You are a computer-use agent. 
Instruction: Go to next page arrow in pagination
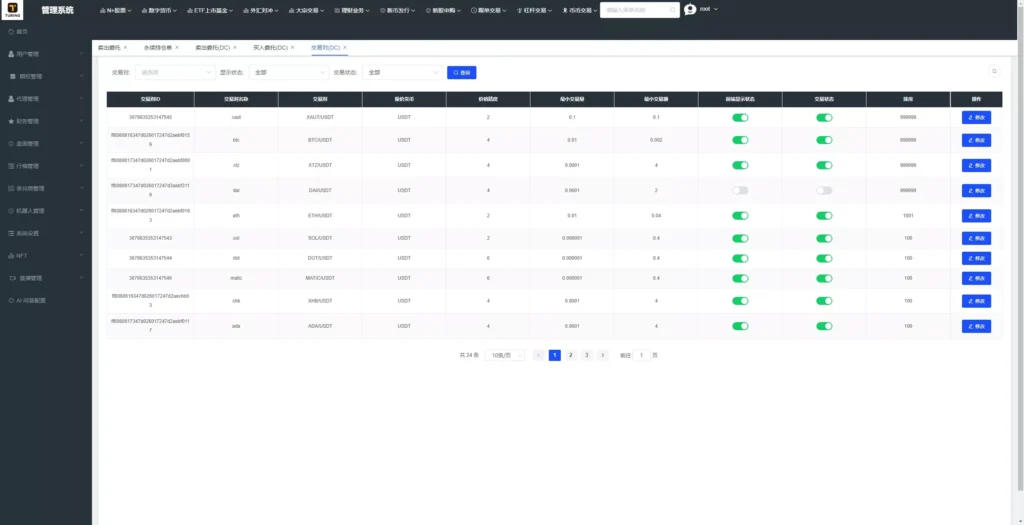tap(603, 355)
